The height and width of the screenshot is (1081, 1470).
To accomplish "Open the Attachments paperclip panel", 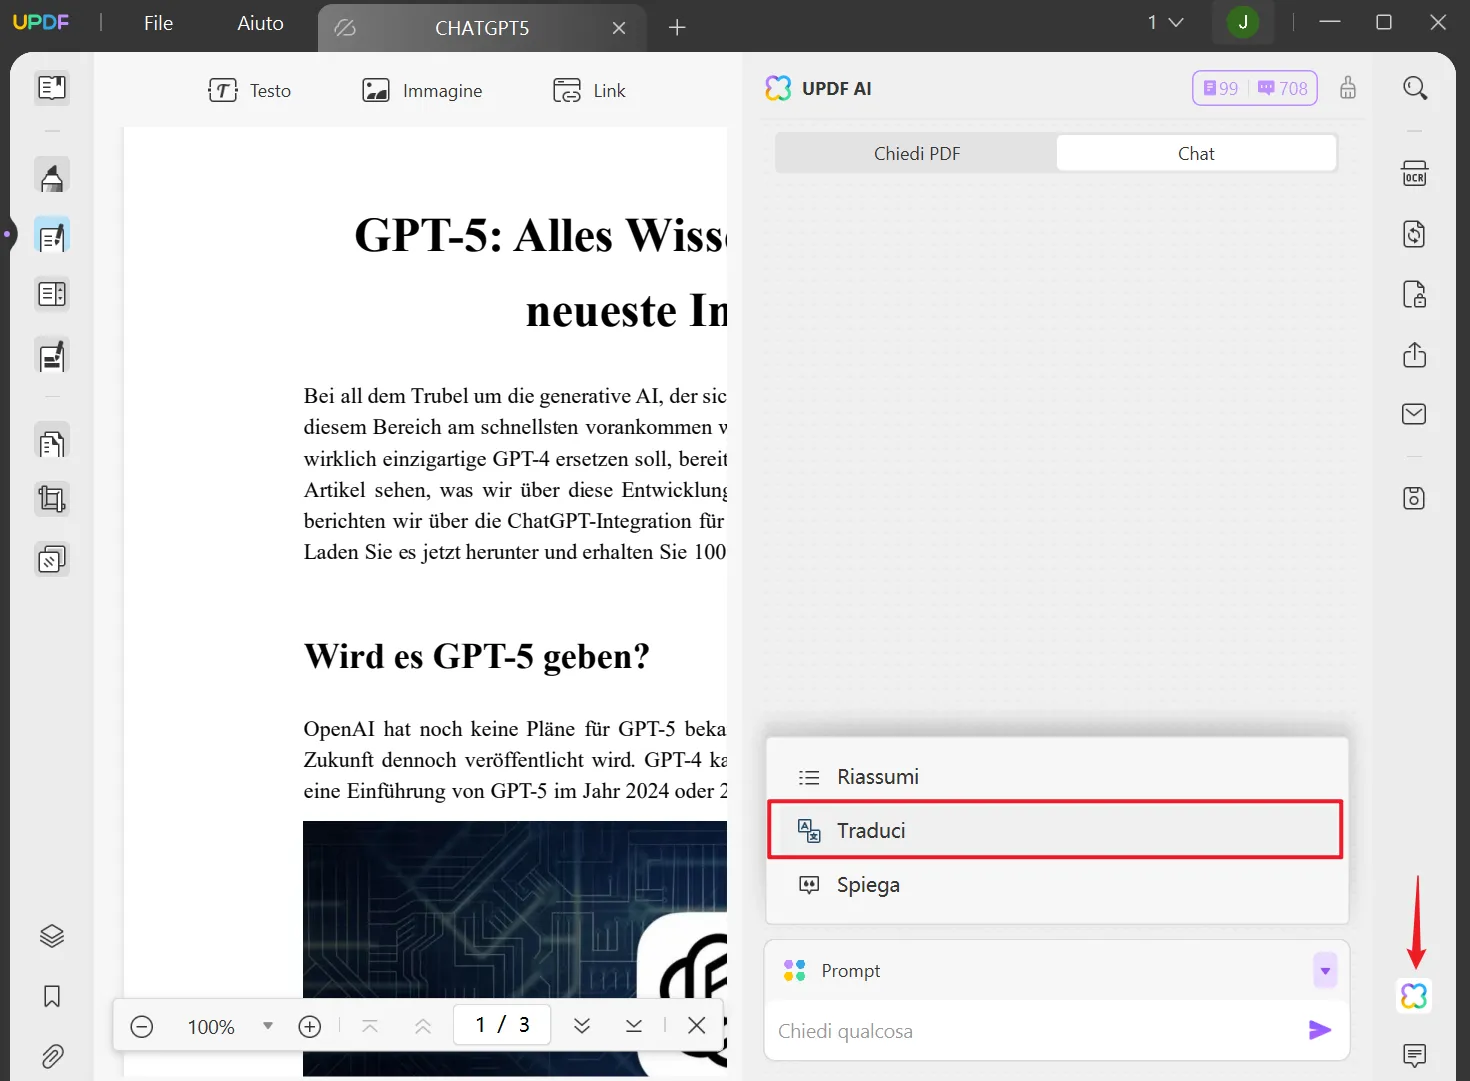I will click(52, 1056).
